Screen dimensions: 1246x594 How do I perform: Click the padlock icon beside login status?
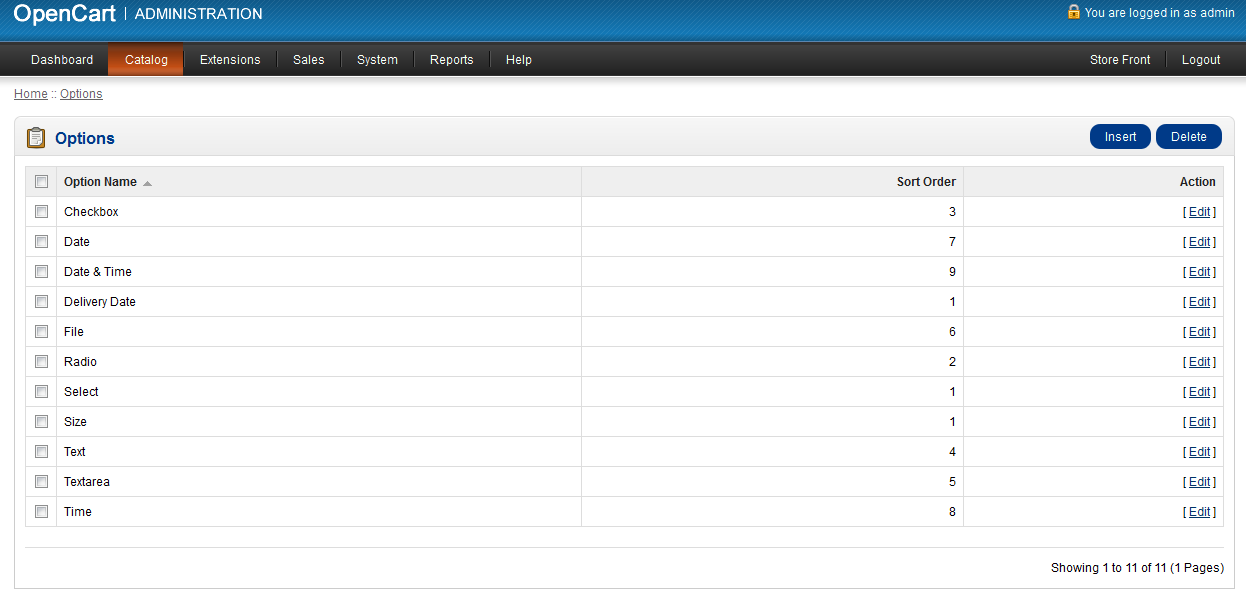pos(1073,12)
